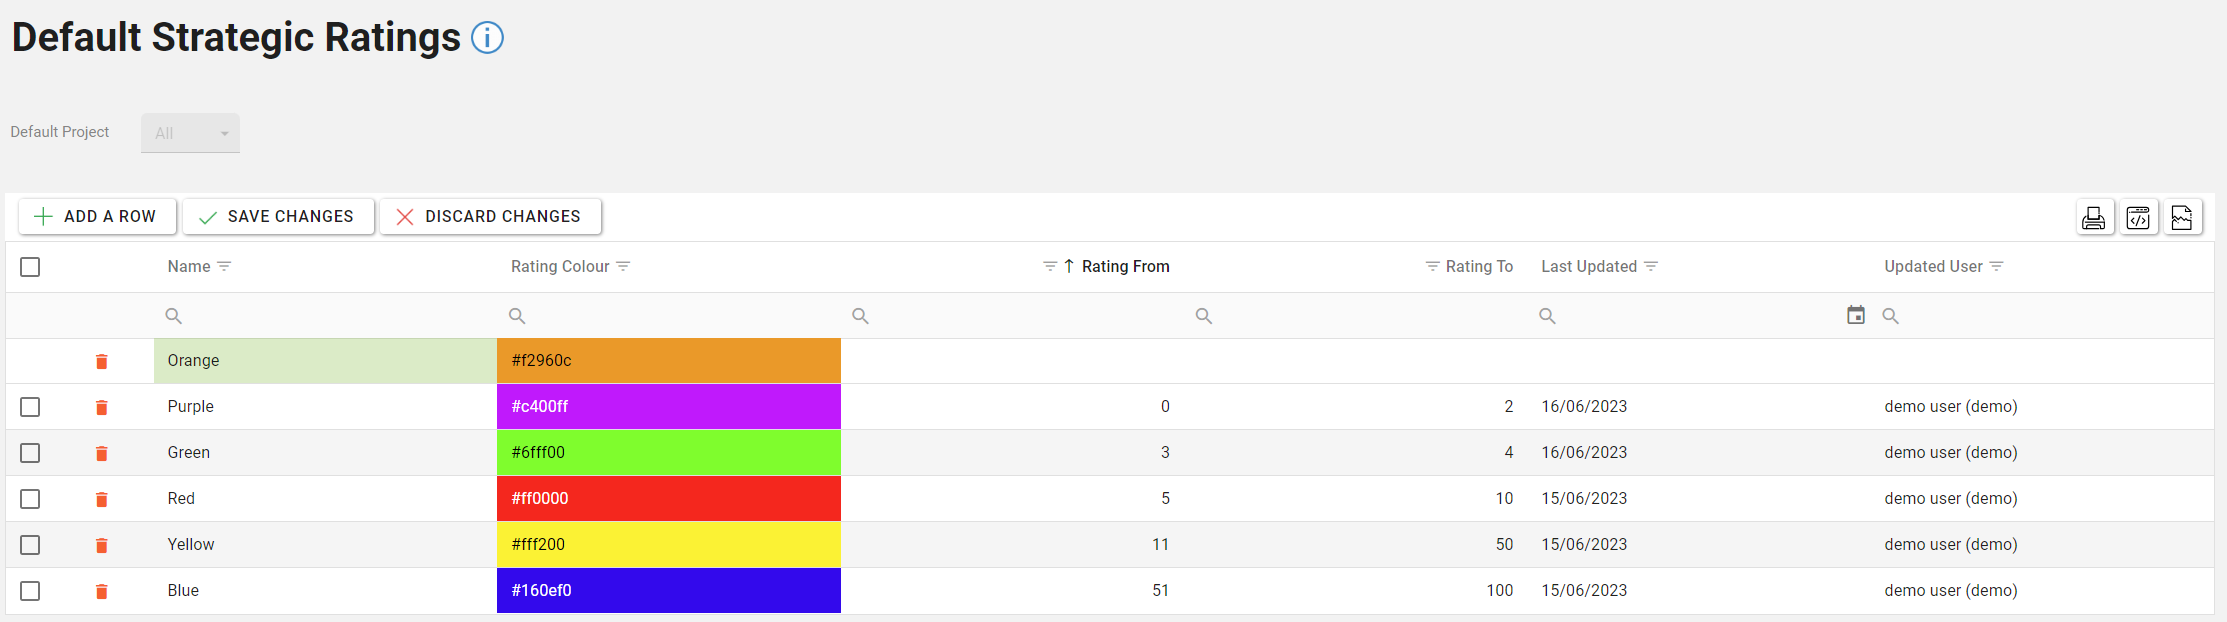Sort by the Rating From column header
The height and width of the screenshot is (622, 2227).
1124,266
